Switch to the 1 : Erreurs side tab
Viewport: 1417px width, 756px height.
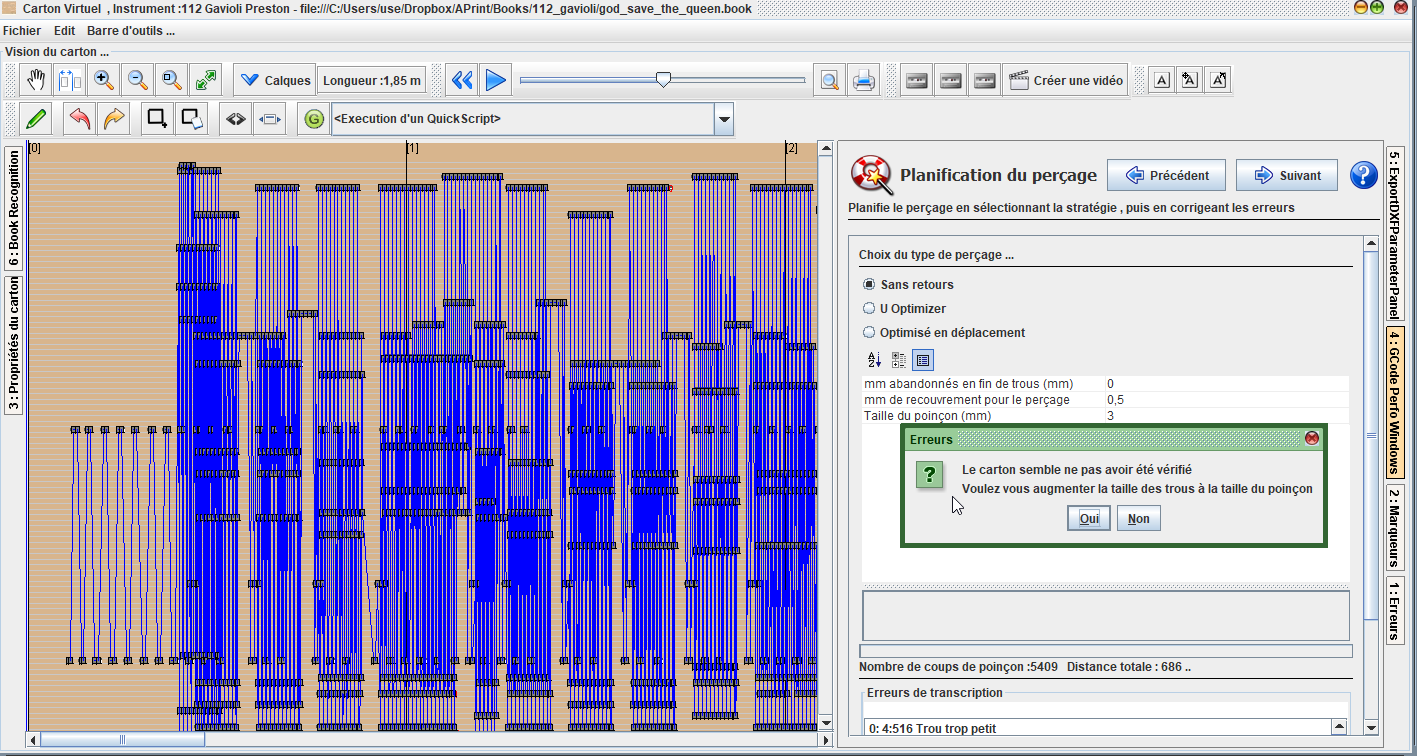[1394, 609]
